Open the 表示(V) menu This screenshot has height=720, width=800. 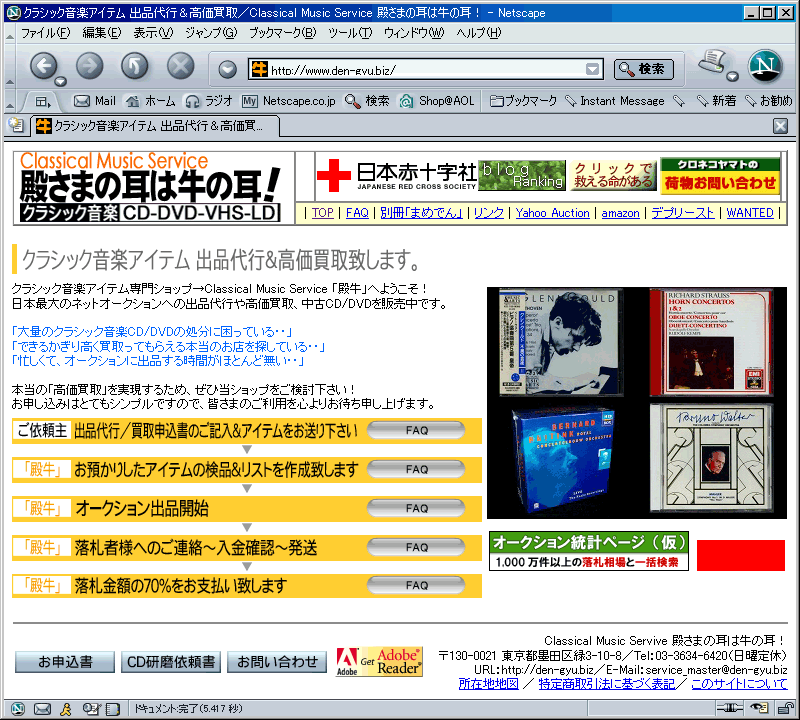point(153,33)
